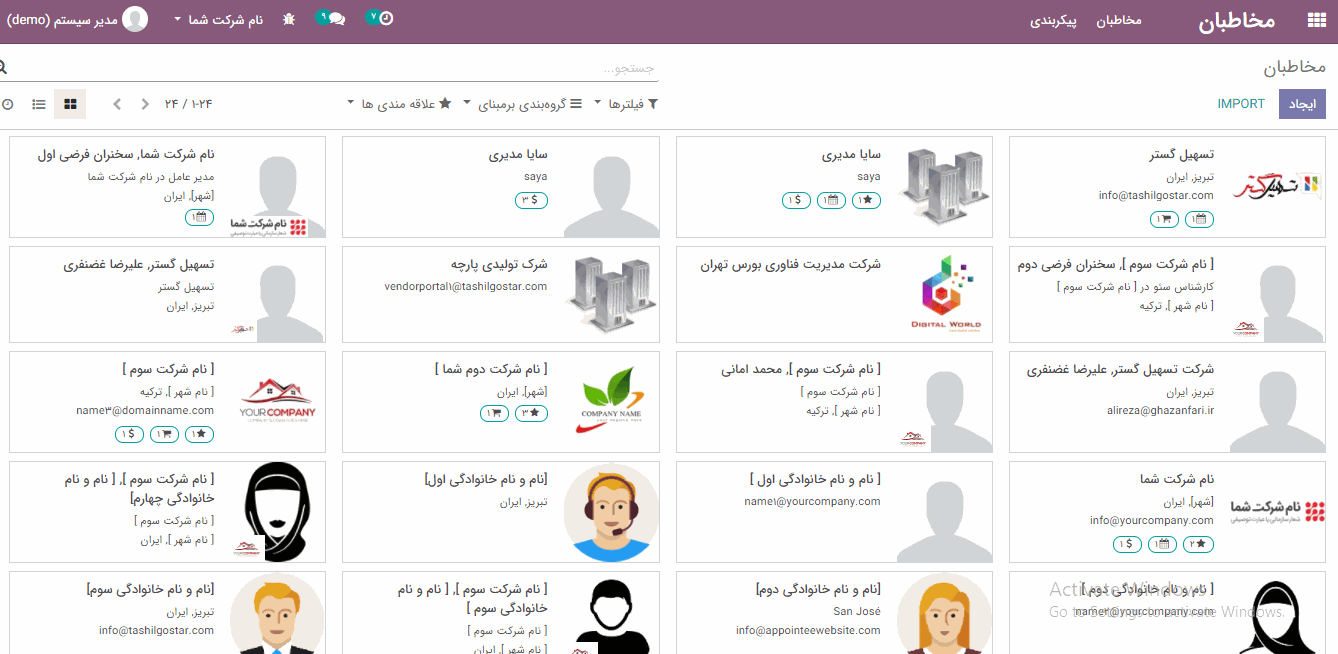
Task: Open the apps grid menu icon
Action: [1316, 20]
